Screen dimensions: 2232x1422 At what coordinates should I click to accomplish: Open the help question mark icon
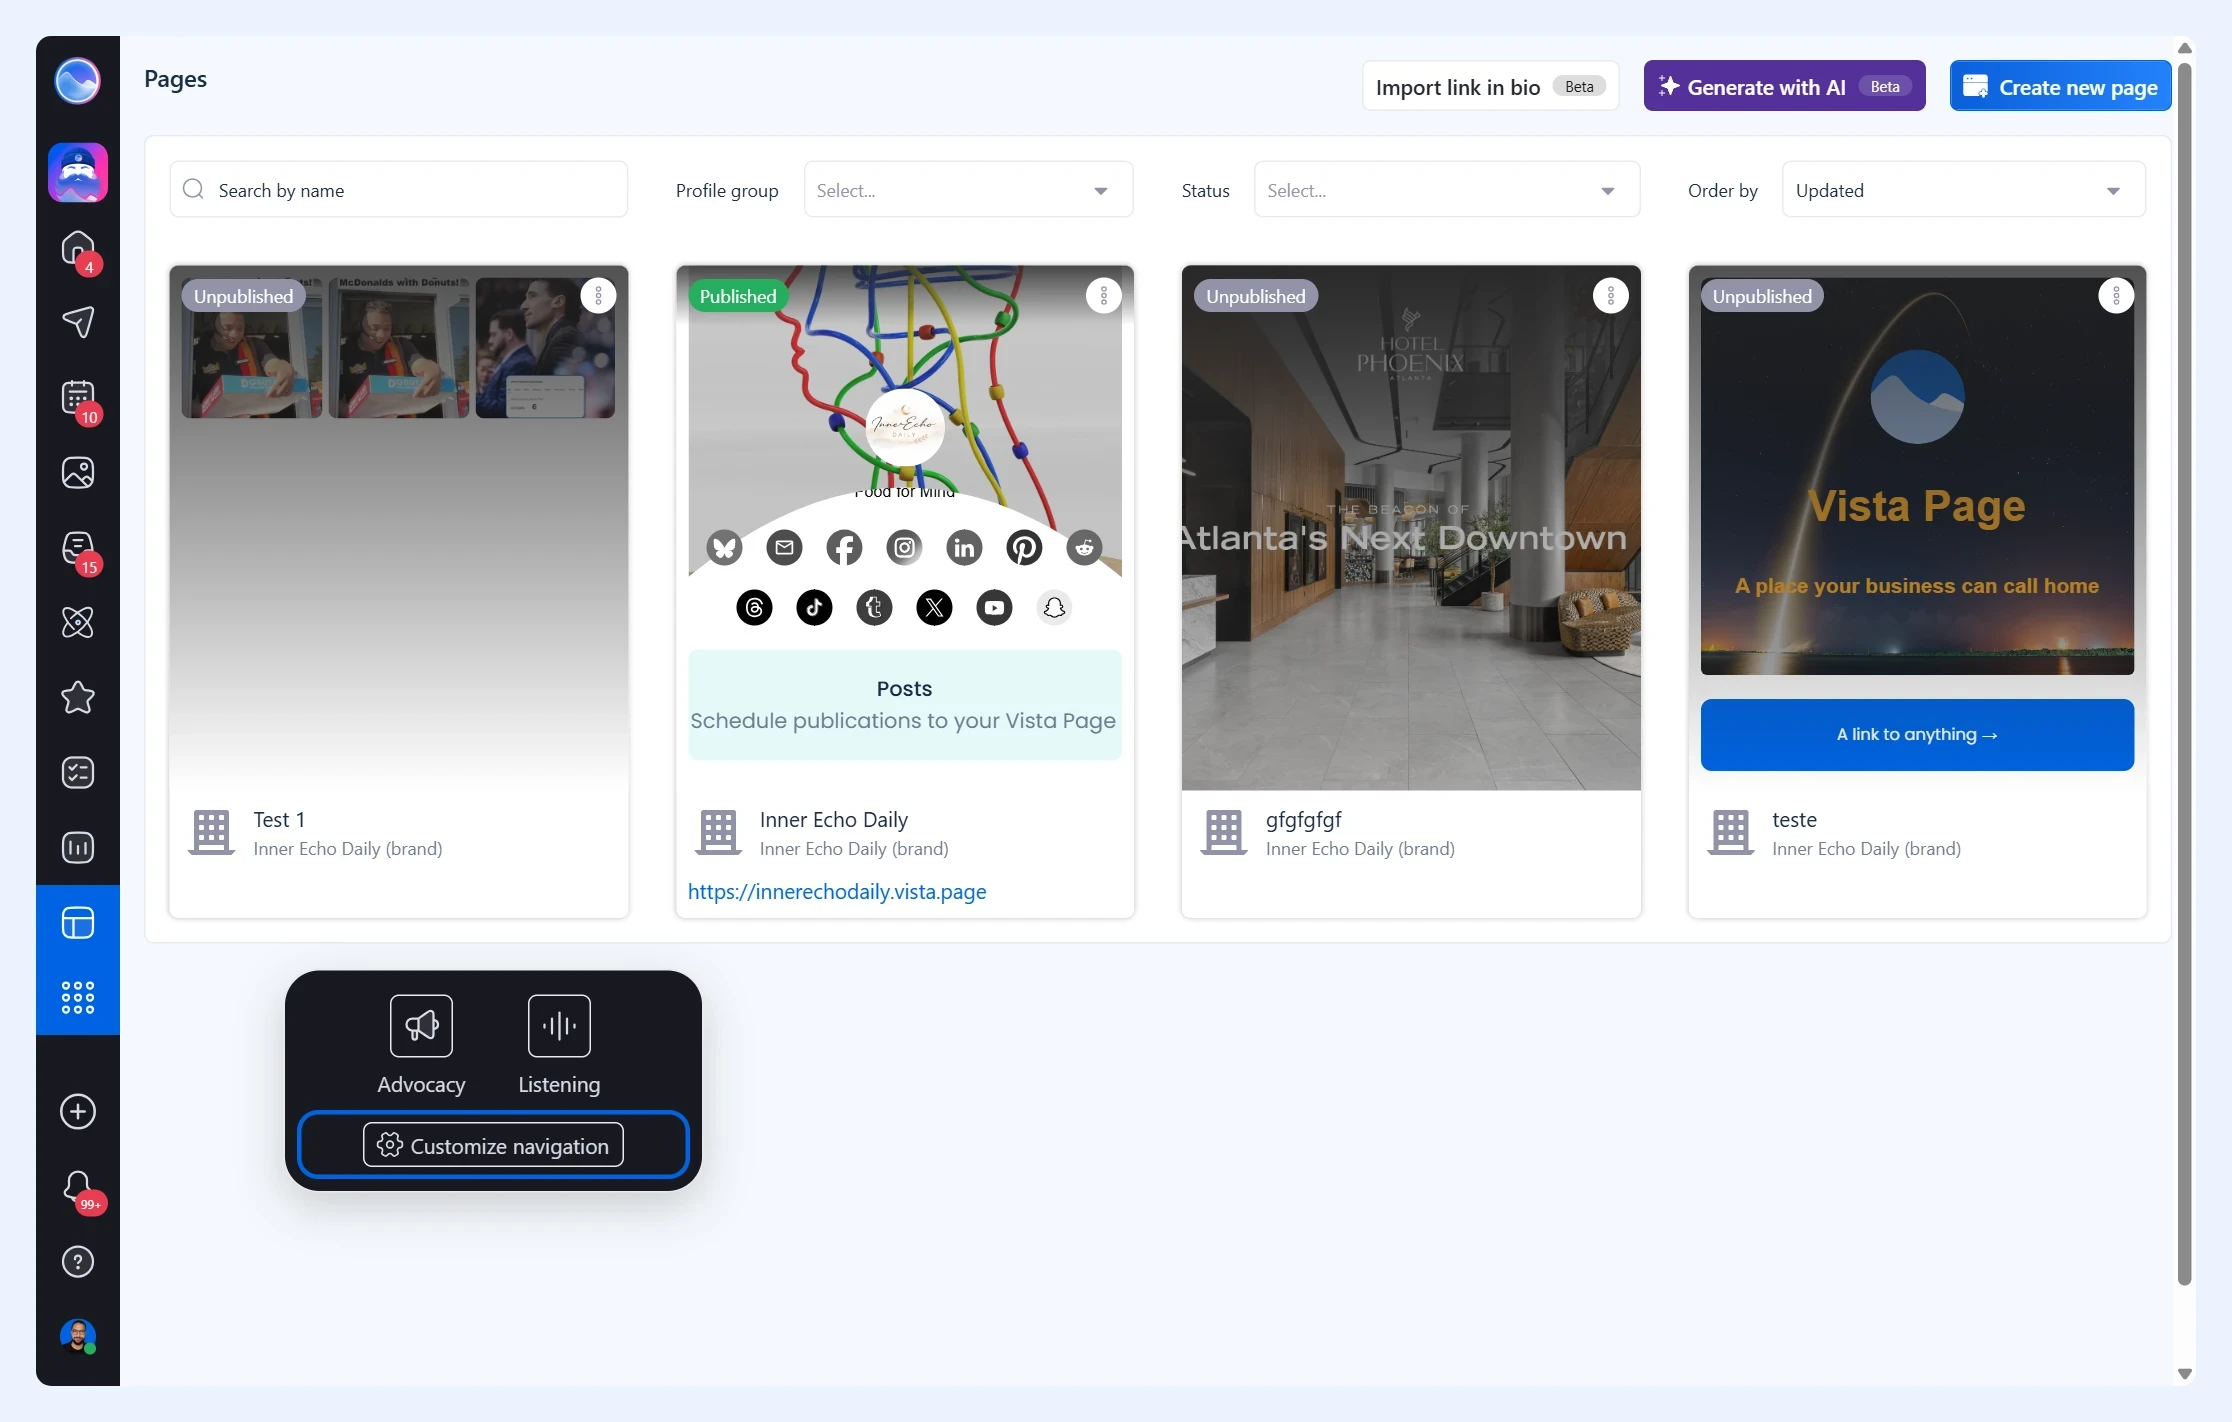tap(78, 1262)
